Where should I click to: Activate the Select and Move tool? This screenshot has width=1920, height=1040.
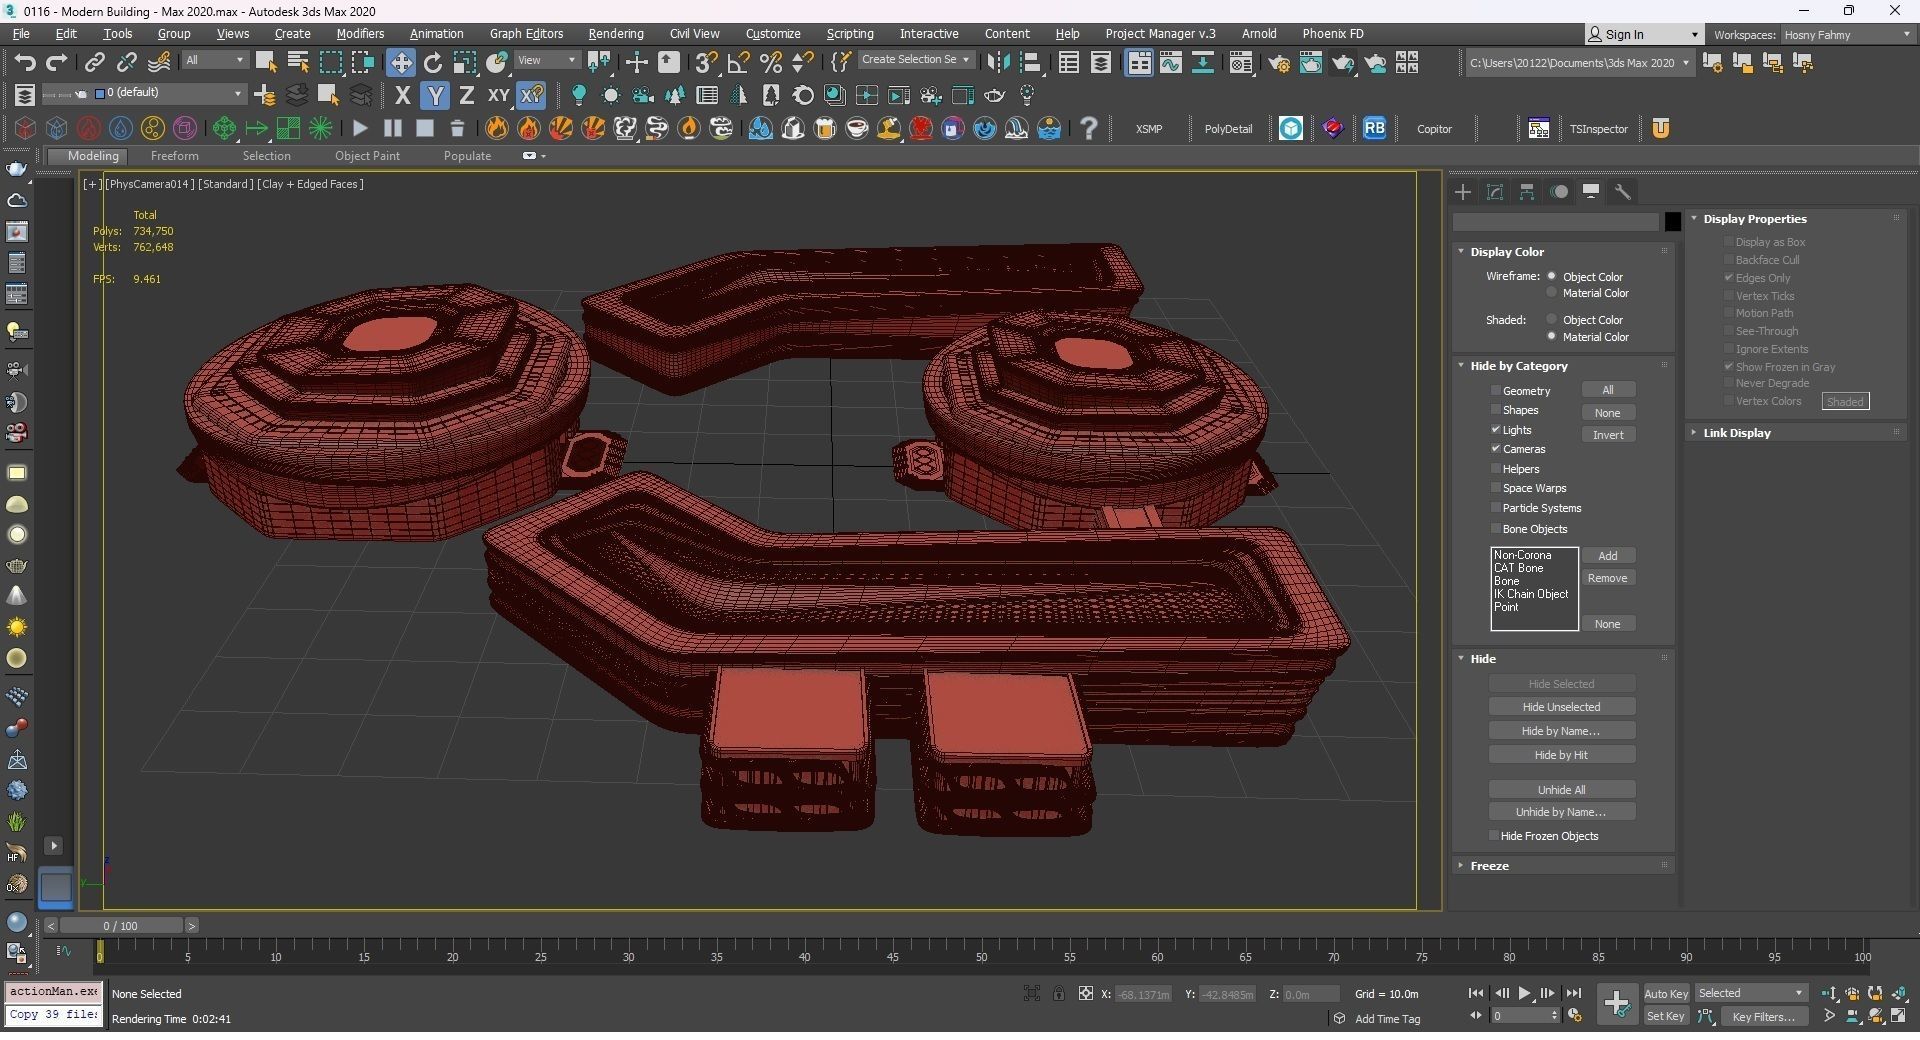pos(400,62)
